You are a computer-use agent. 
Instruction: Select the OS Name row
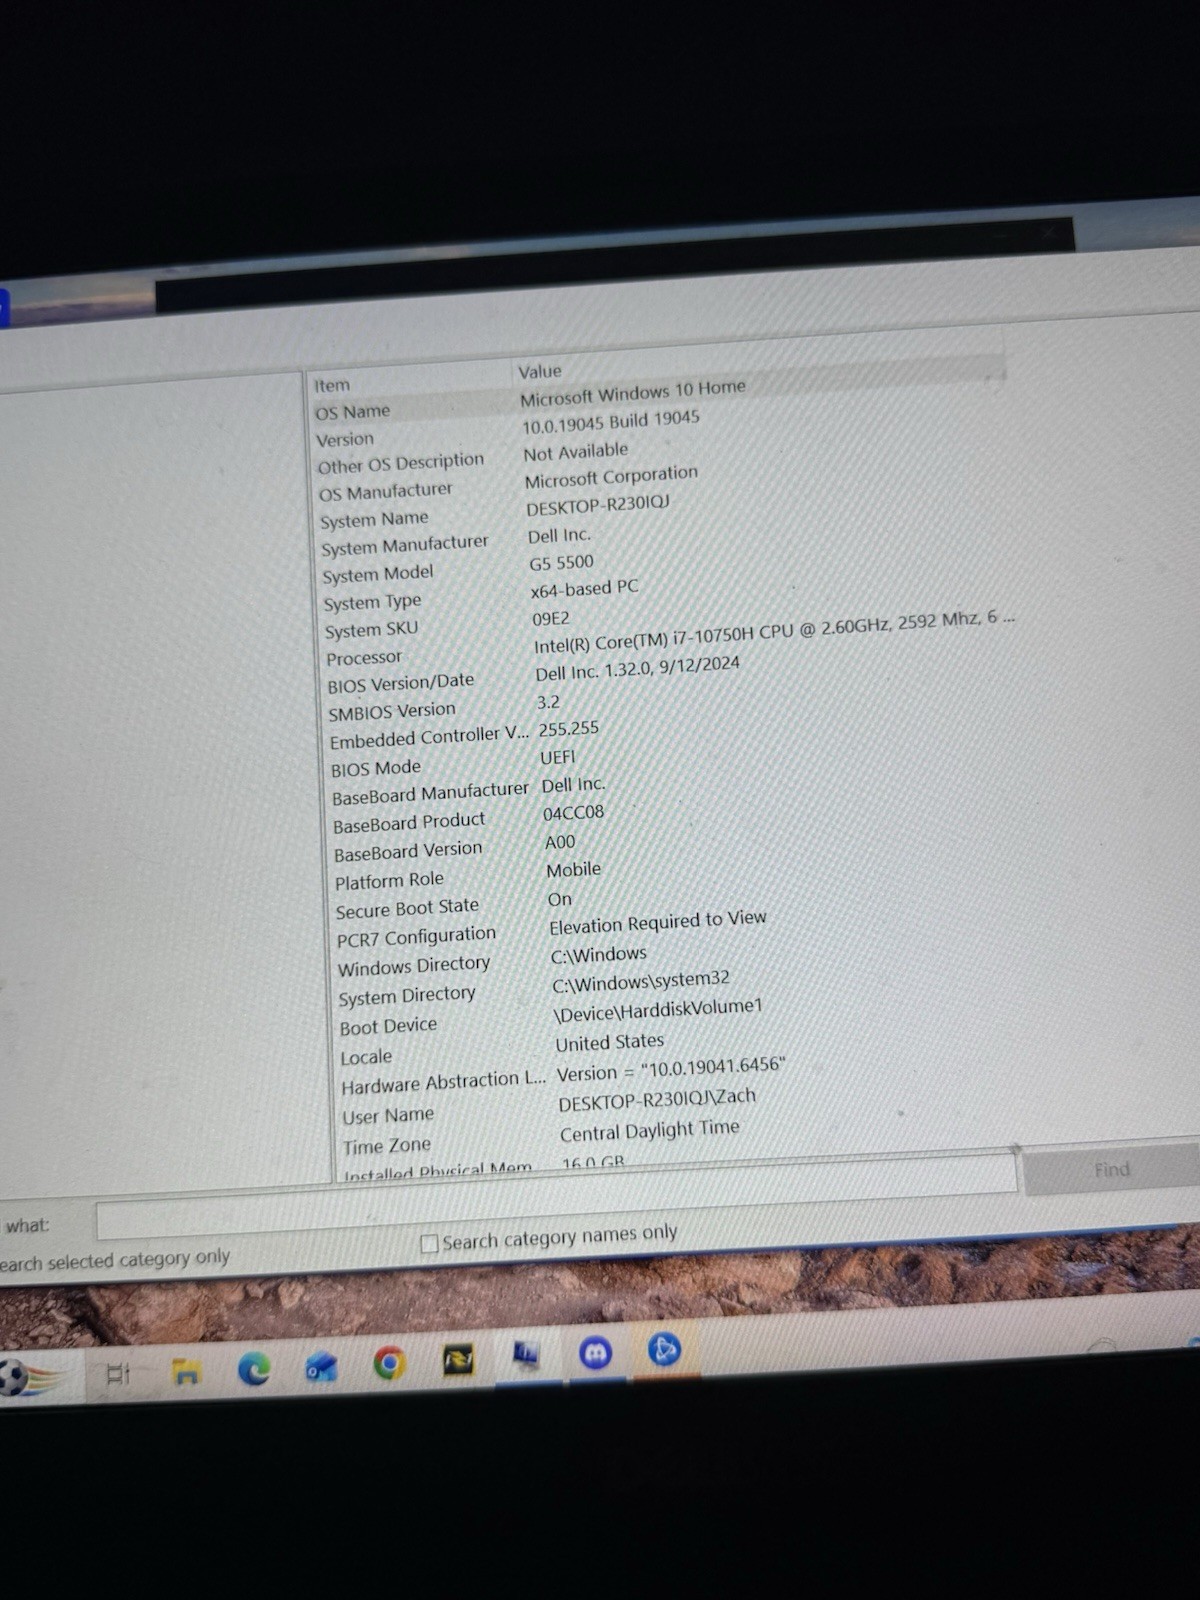point(352,412)
